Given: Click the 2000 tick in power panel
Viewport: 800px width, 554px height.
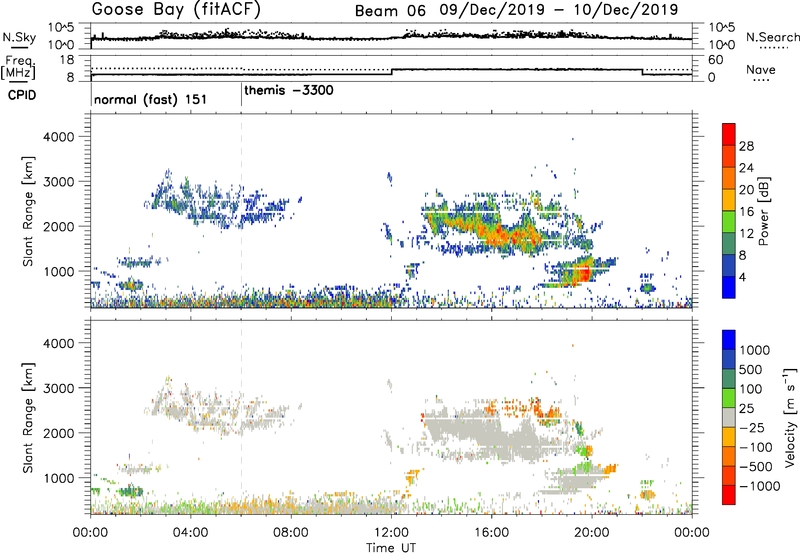Looking at the screenshot, I should click(x=59, y=226).
